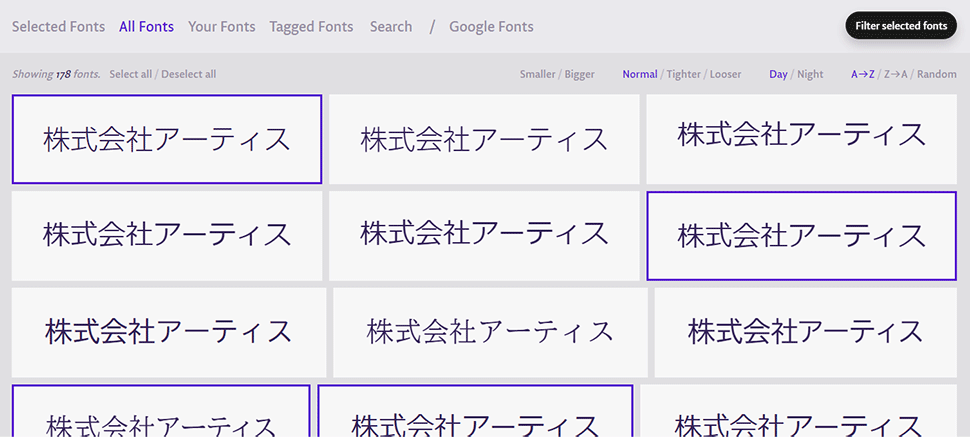Deselect the highlighted middle card in bottom row
This screenshot has width=970, height=437.
pyautogui.click(x=475, y=411)
